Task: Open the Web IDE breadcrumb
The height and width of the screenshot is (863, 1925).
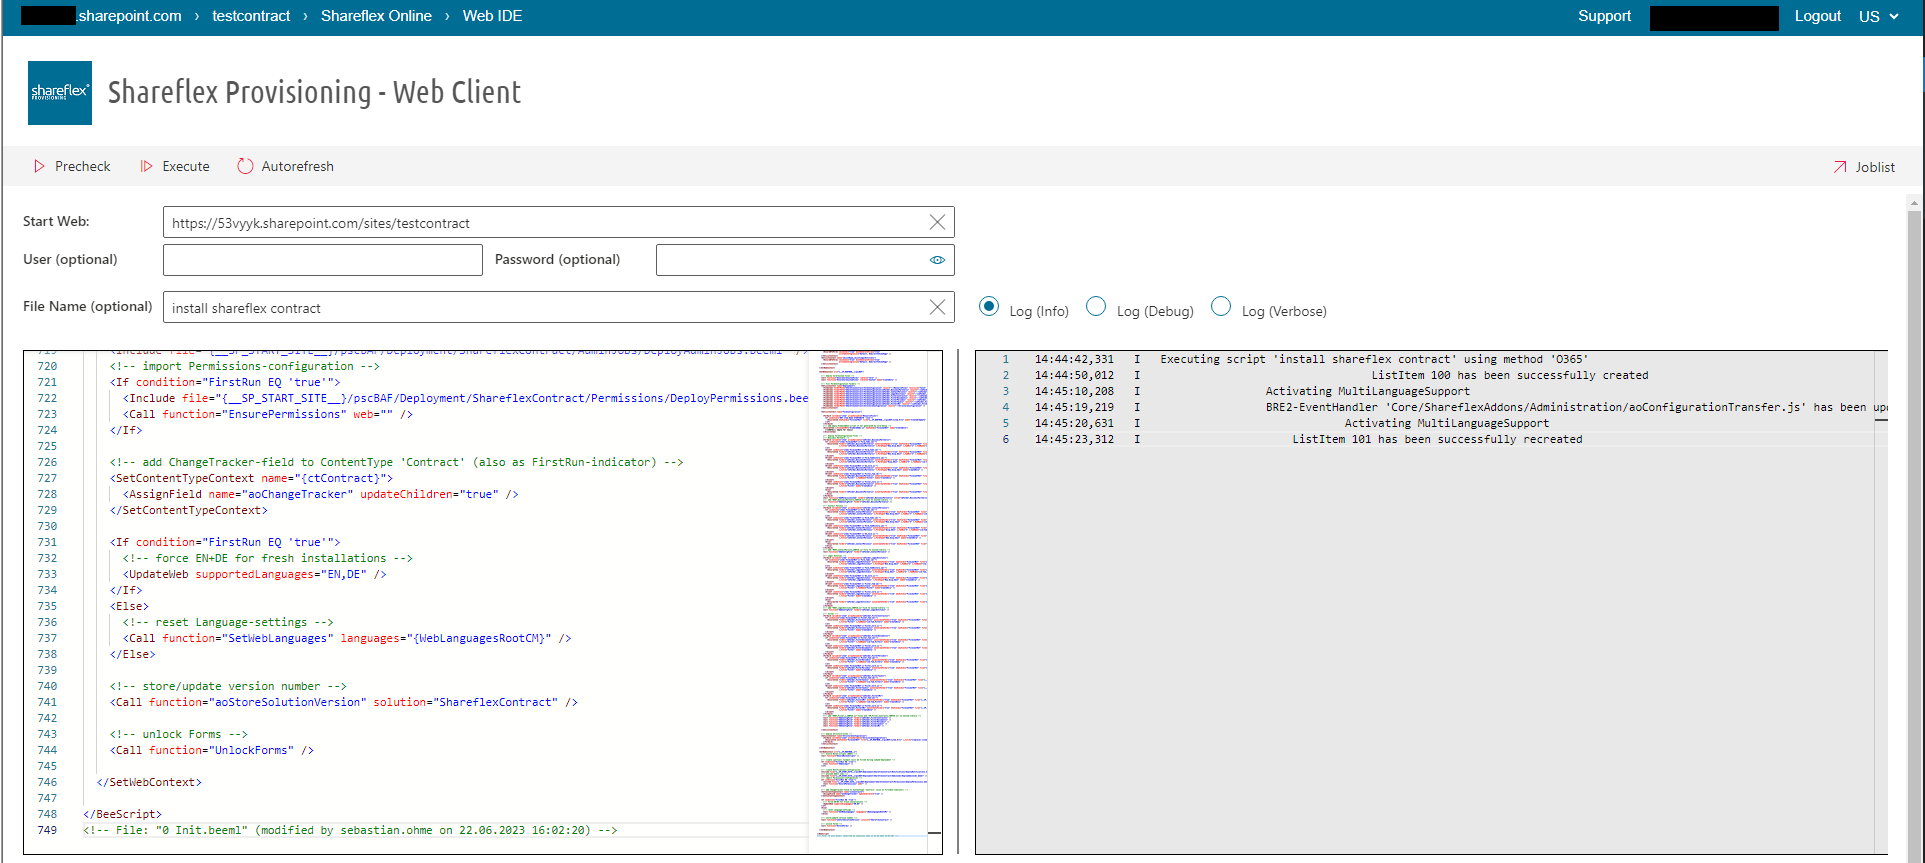Action: click(x=492, y=16)
